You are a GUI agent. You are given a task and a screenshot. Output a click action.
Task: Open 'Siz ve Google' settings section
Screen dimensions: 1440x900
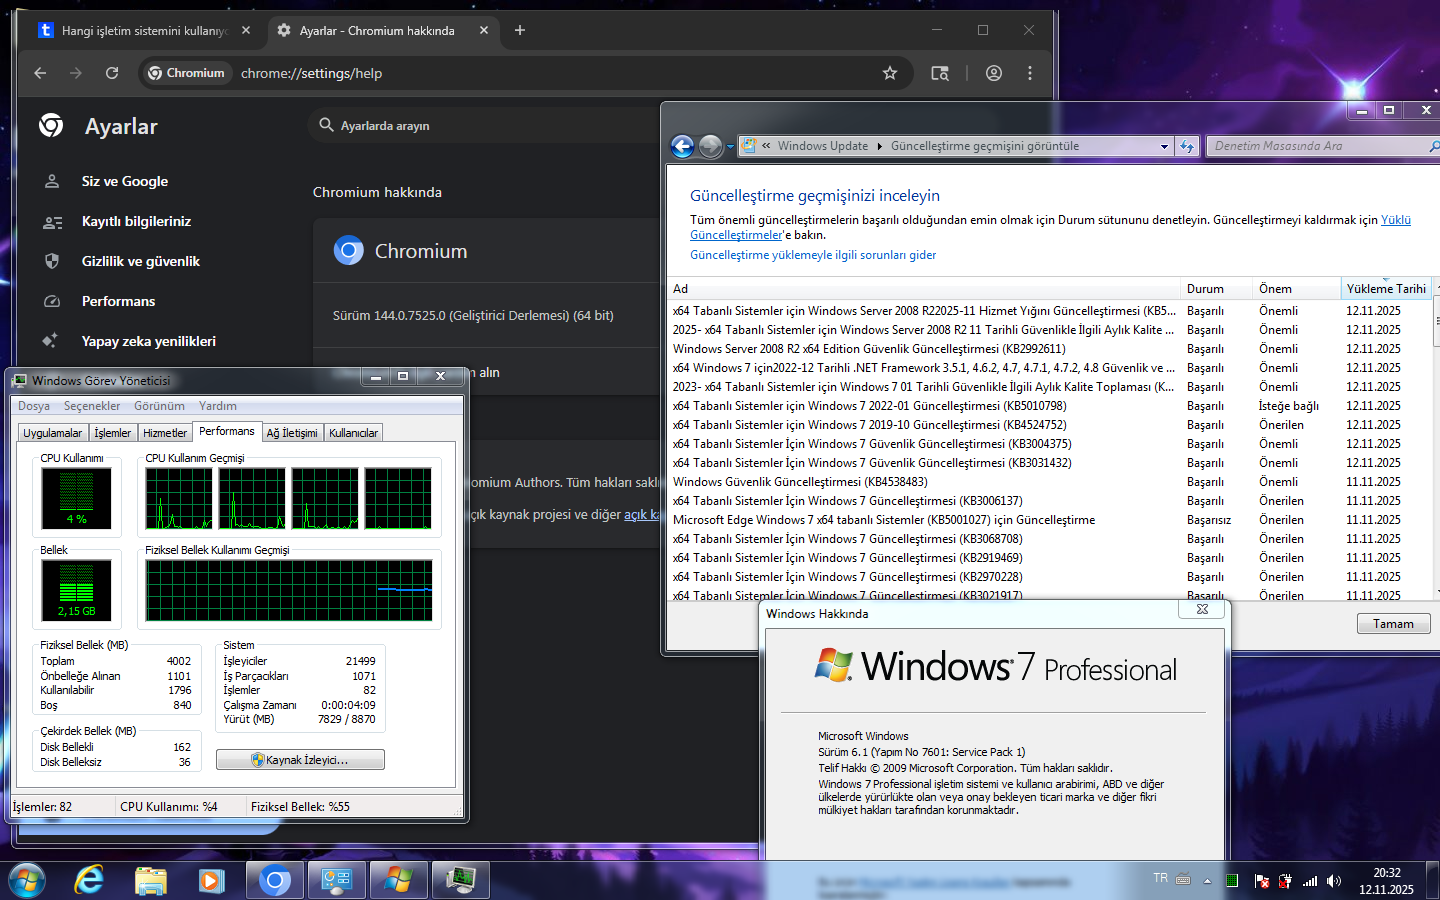125,181
